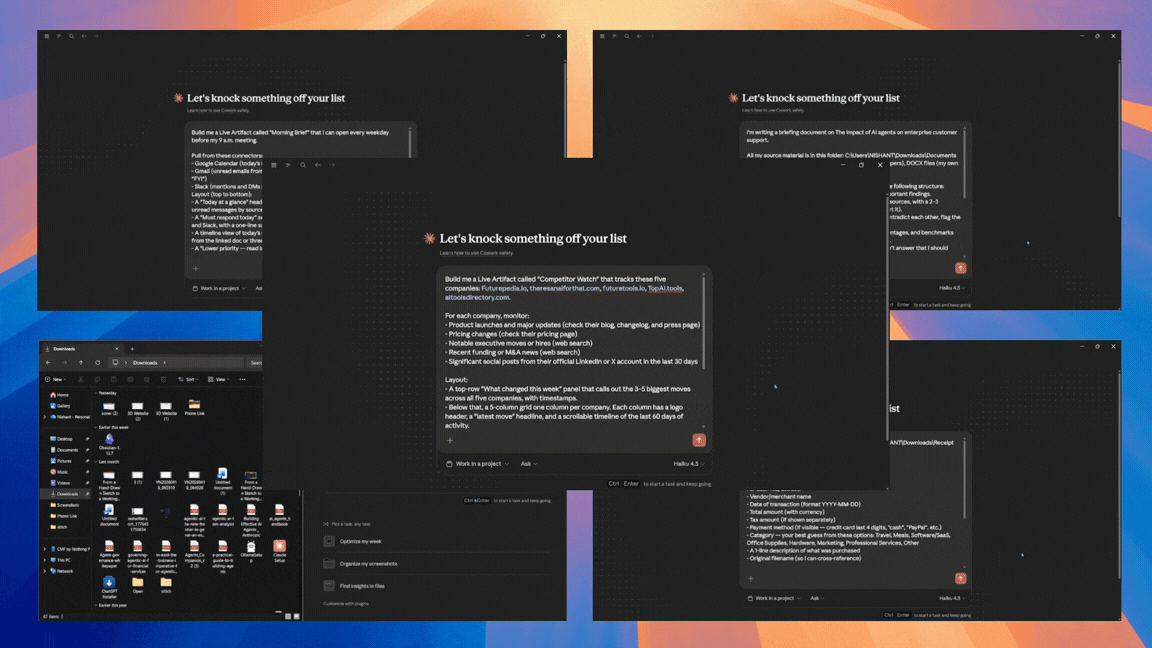This screenshot has width=1152, height=648.
Task: Open Haiku 4.5 model picker in receipt window
Action: 952,598
